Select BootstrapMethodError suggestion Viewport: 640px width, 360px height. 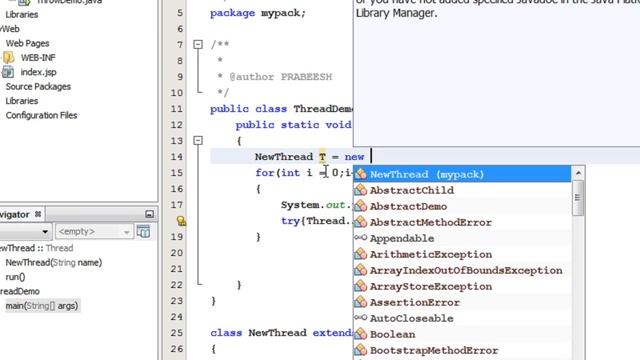coord(462,350)
